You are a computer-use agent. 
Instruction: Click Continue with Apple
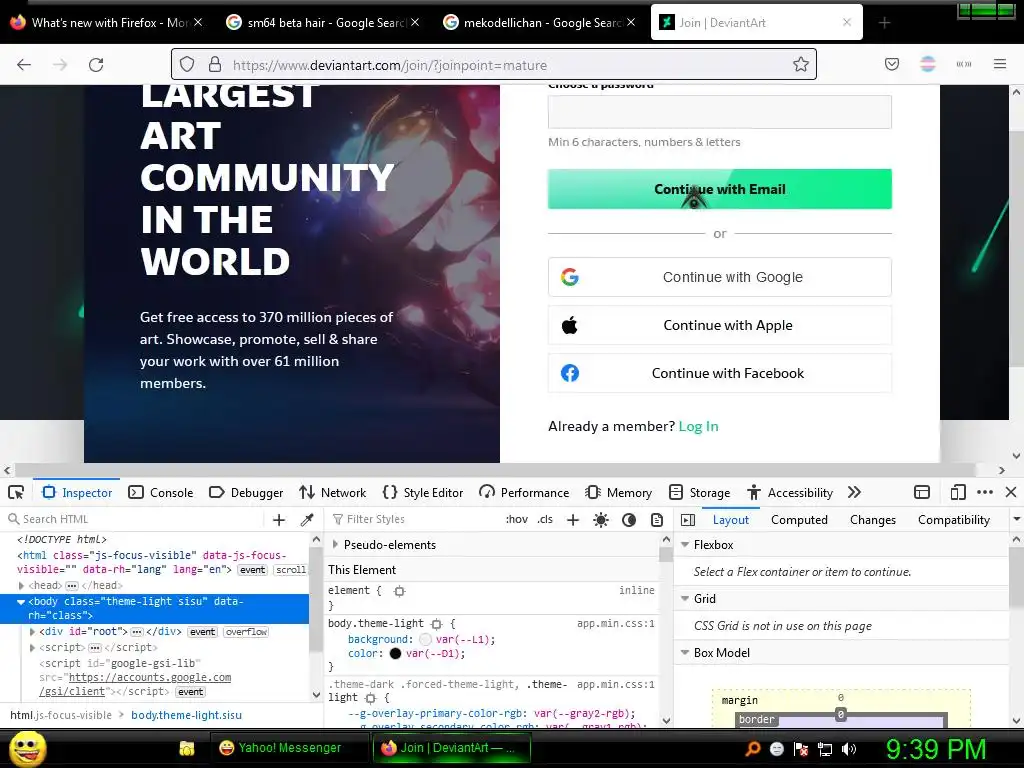pyautogui.click(x=720, y=325)
